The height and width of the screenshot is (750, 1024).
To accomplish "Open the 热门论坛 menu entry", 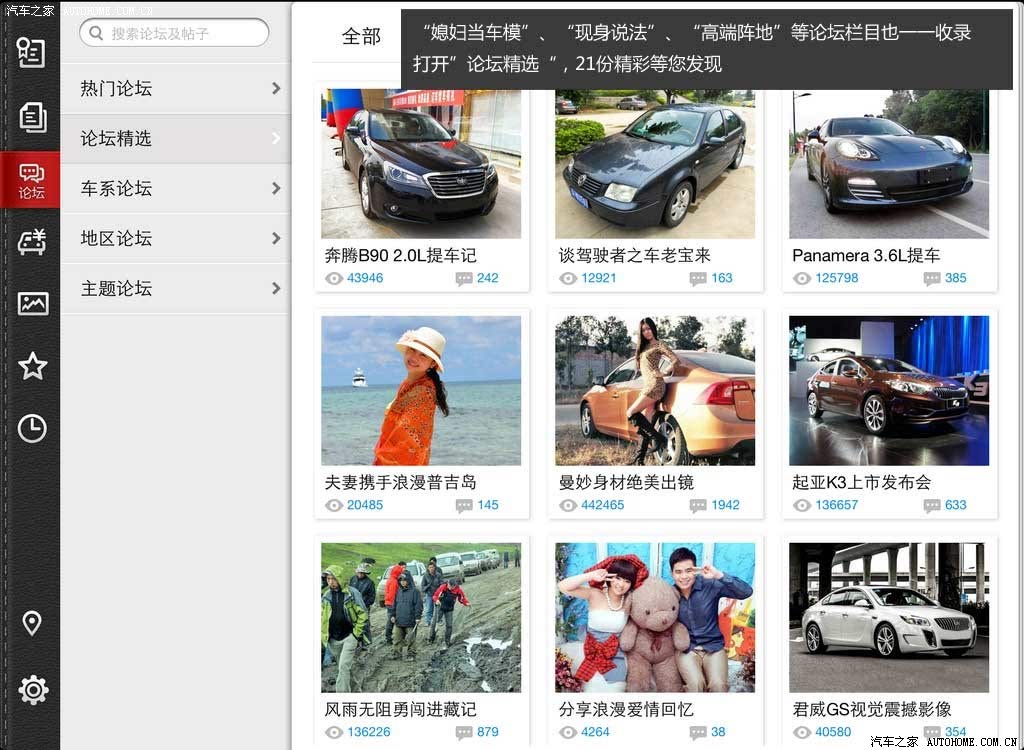I will click(176, 88).
